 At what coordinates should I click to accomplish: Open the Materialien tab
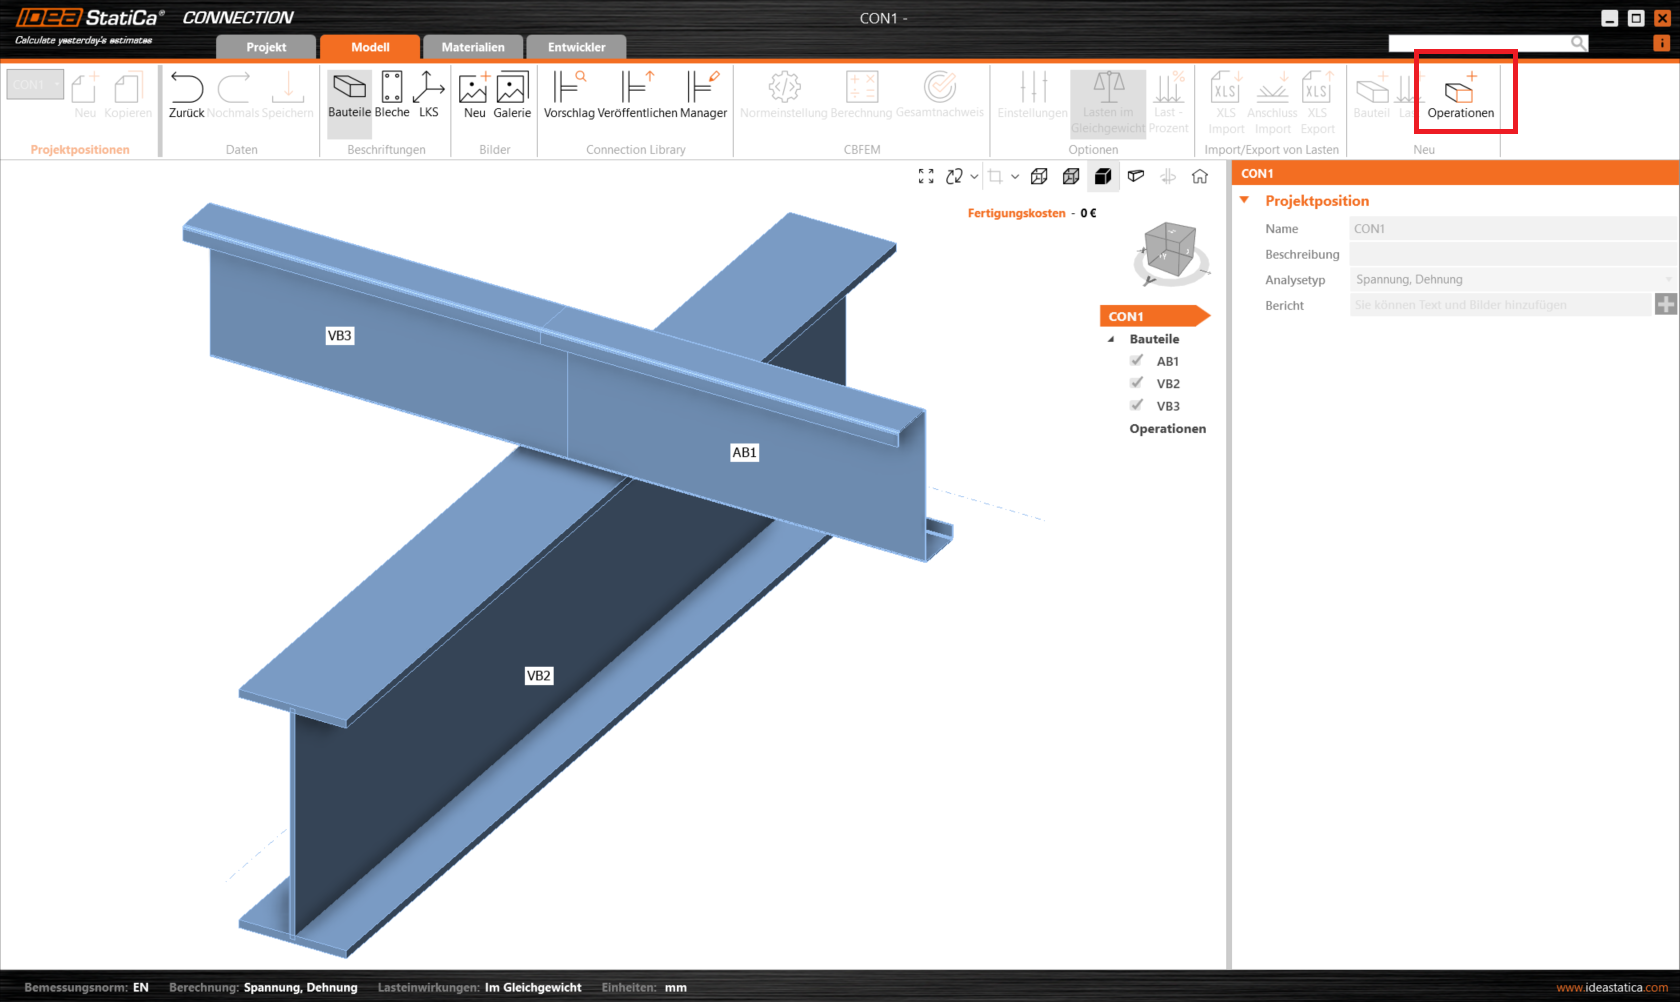tap(473, 47)
